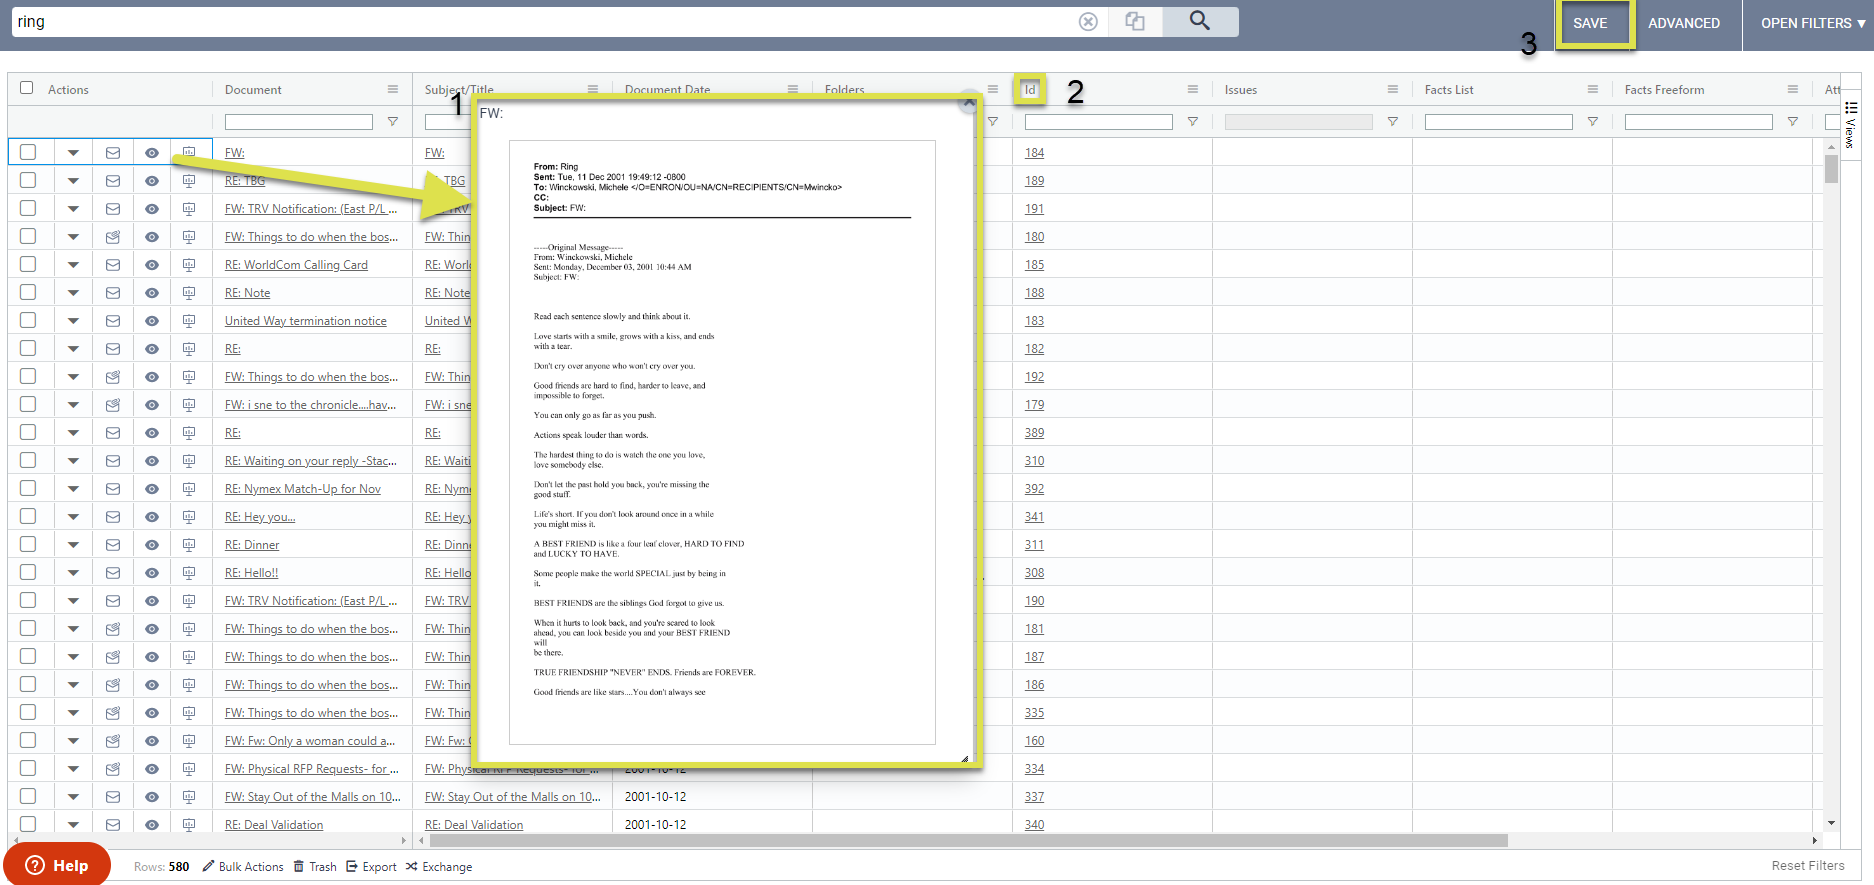Viewport: 1874px width, 885px height.
Task: Click Facts Freeform filter funnel icon
Action: pyautogui.click(x=1793, y=122)
